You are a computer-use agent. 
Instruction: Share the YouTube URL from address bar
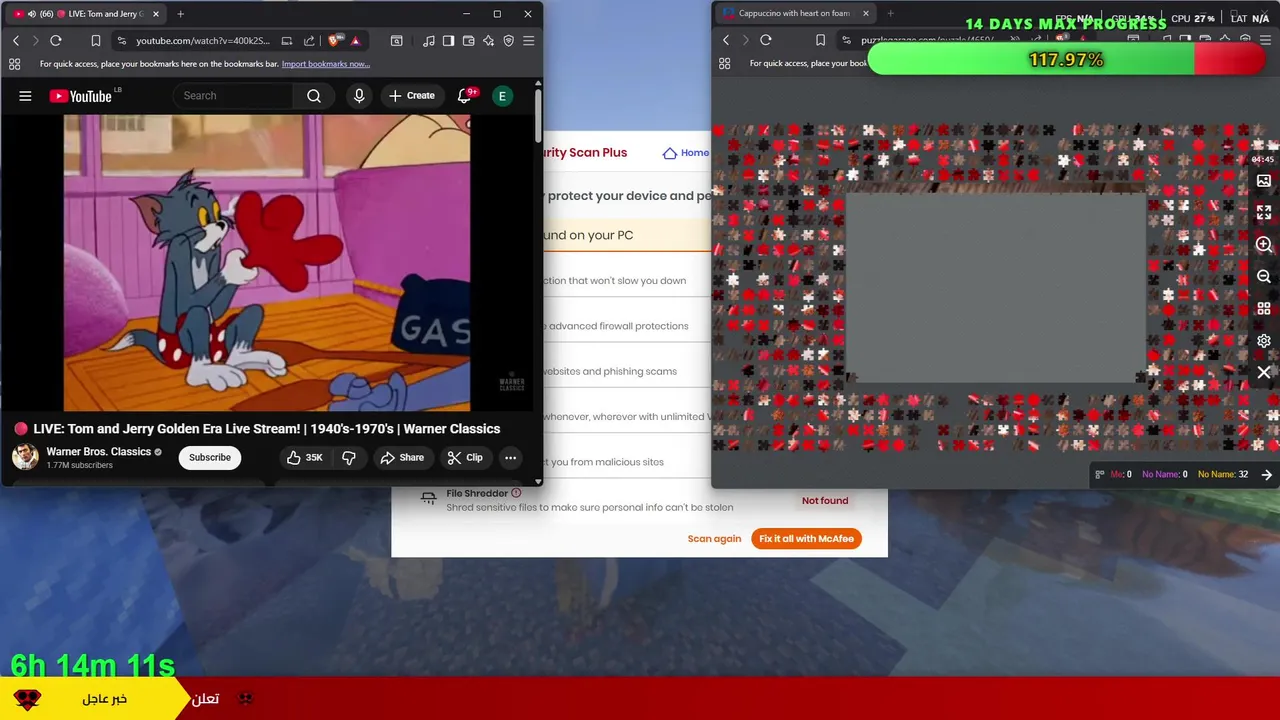click(x=309, y=41)
